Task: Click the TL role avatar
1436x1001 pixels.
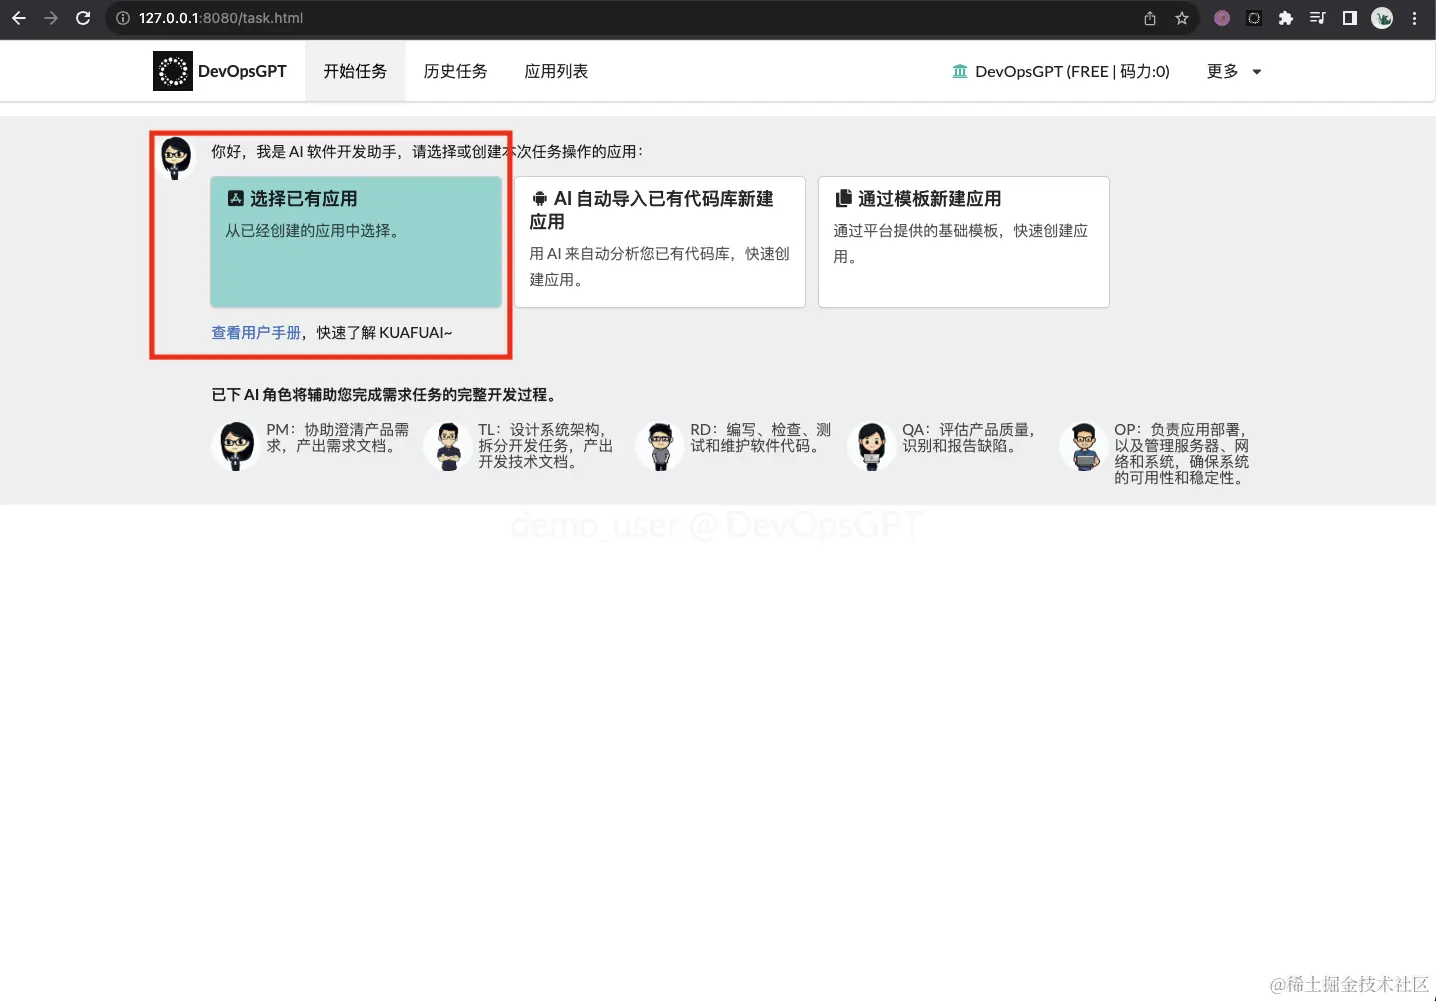Action: coord(449,446)
